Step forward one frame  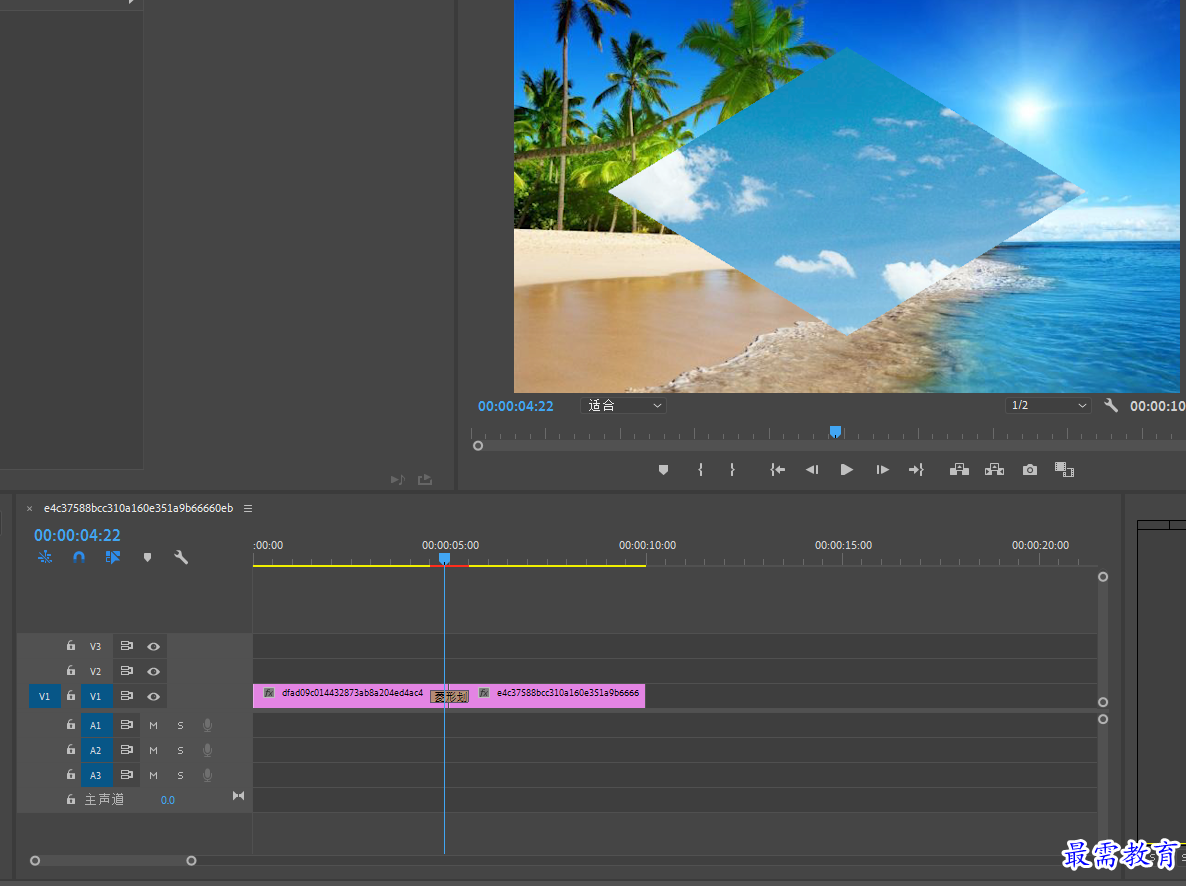882,470
